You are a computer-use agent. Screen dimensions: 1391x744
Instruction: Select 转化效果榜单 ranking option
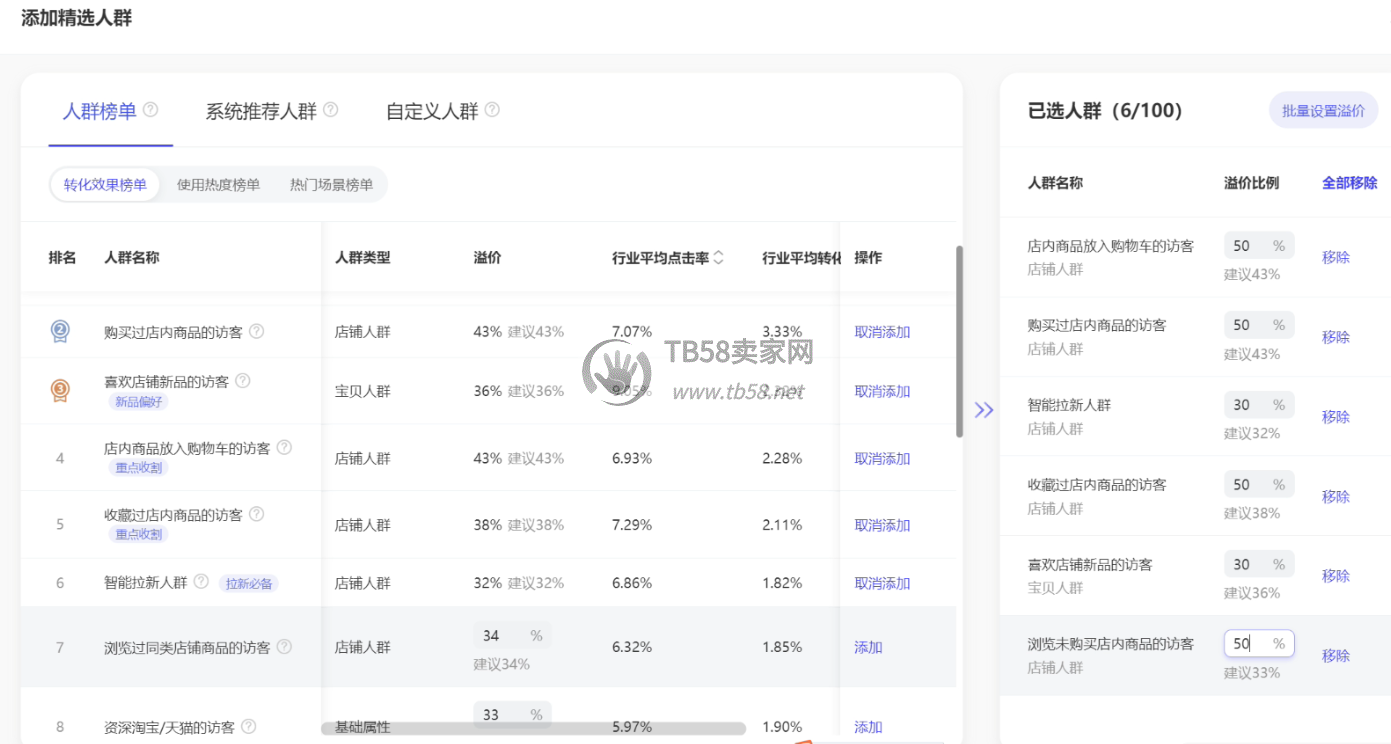coord(105,185)
